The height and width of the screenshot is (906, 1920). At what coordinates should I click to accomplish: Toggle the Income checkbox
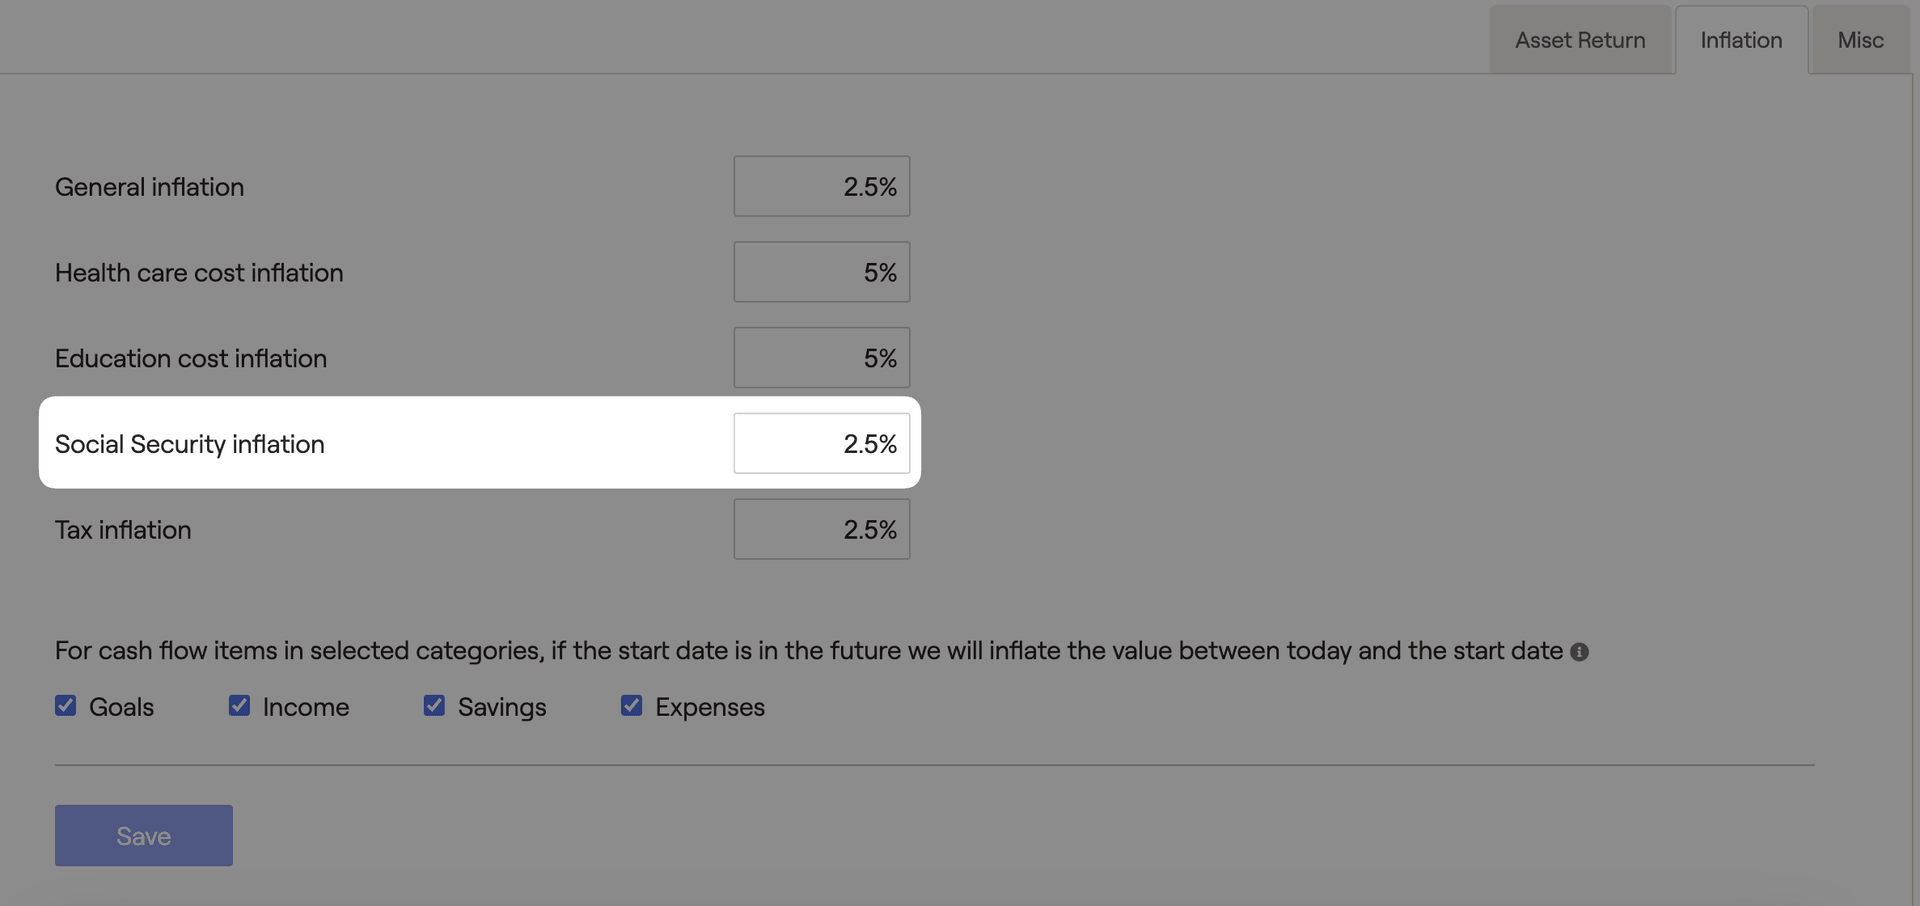point(239,706)
